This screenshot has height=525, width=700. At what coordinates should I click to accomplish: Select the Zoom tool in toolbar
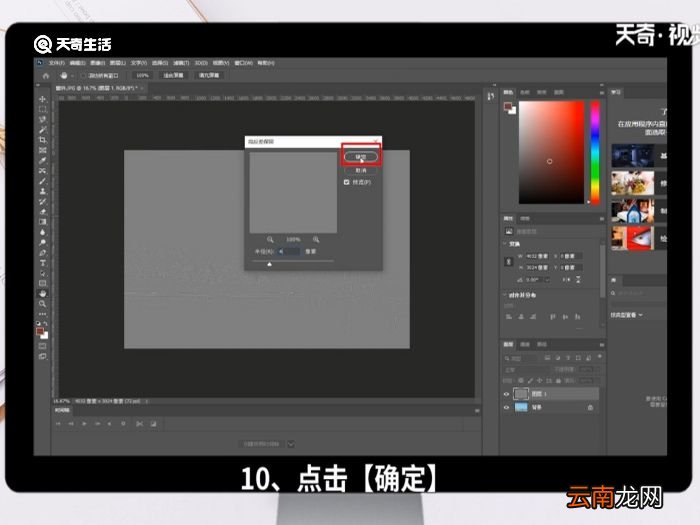(x=42, y=304)
